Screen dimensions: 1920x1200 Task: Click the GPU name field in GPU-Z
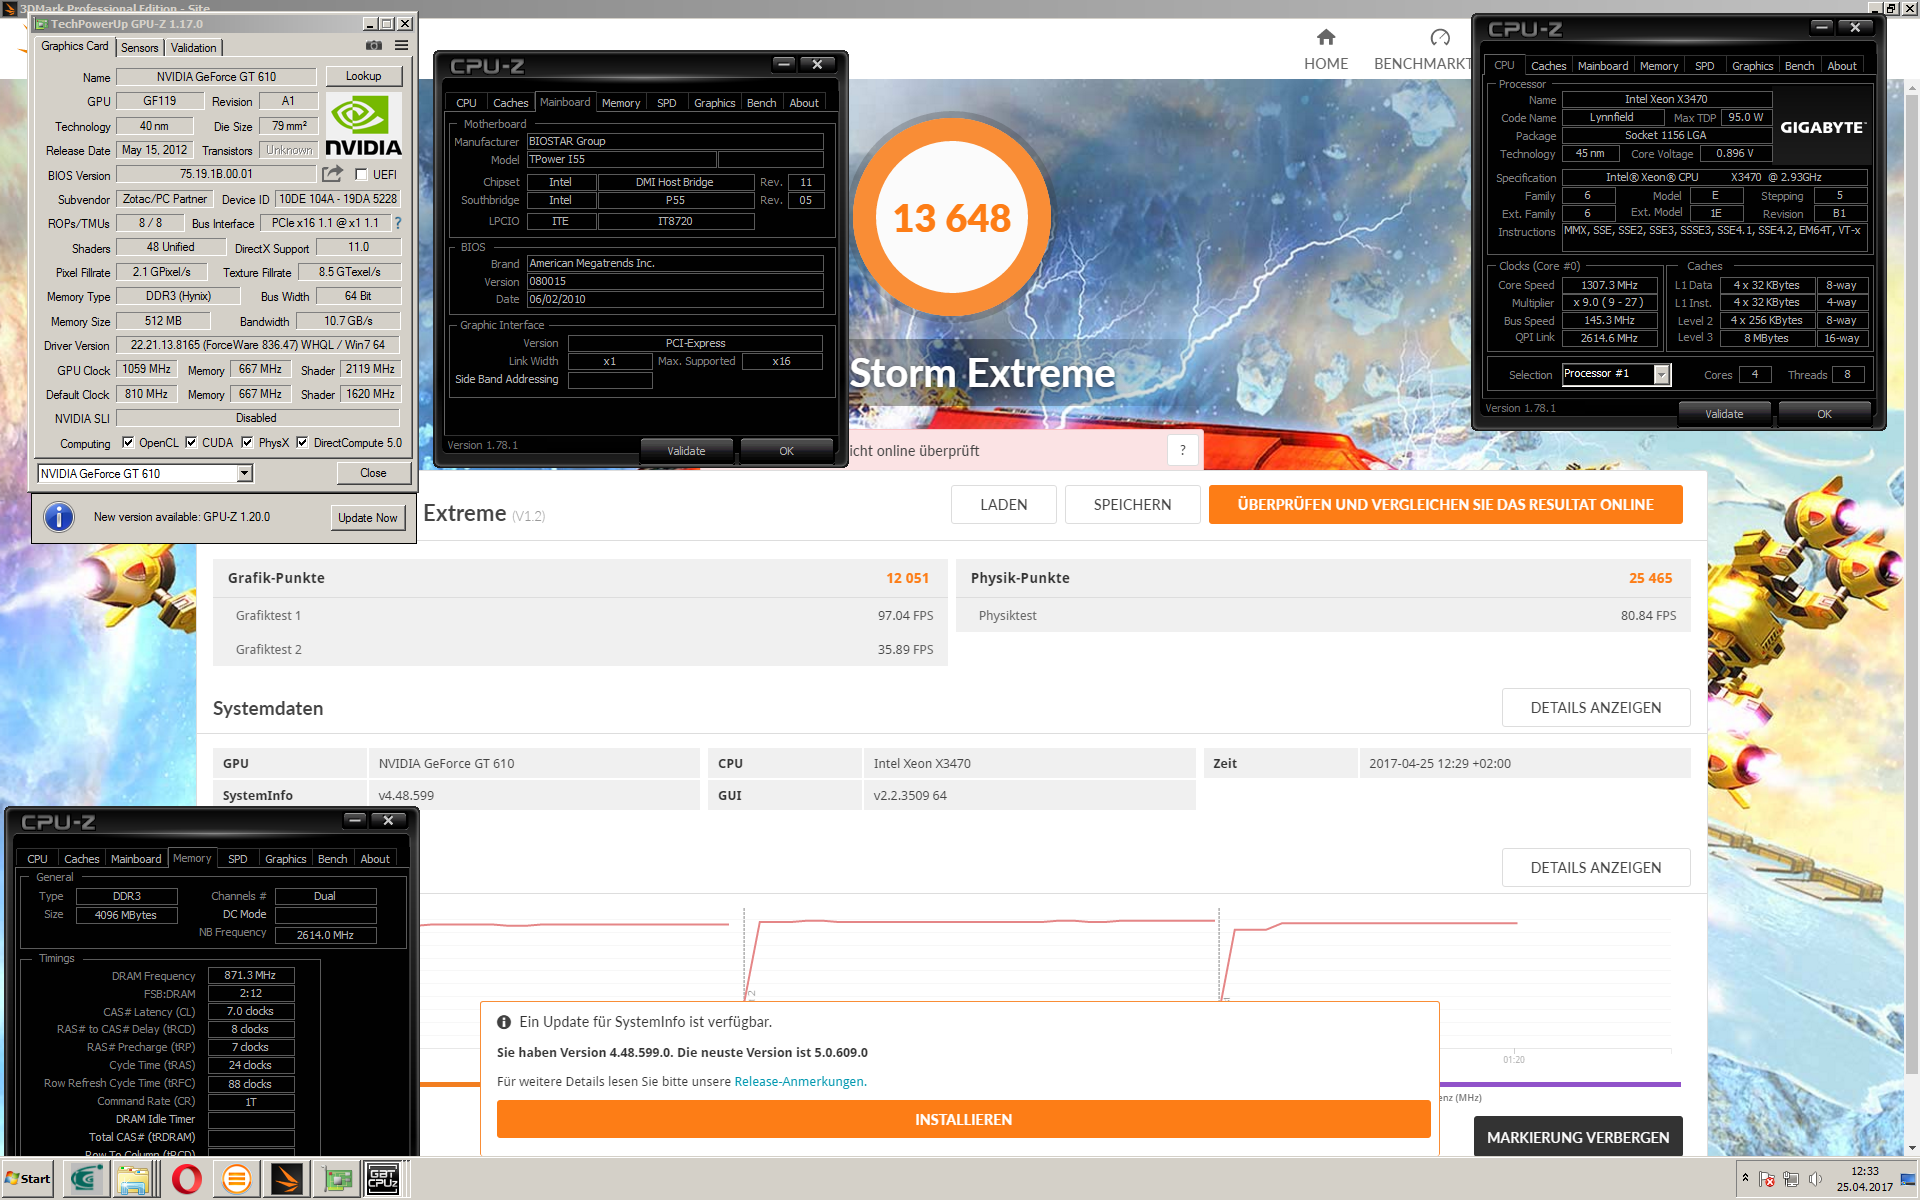[216, 77]
